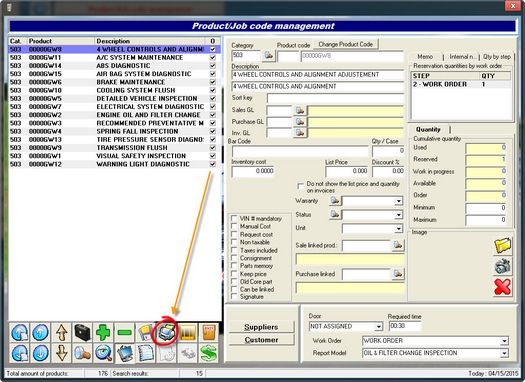525x382 pixels.
Task: Uncheck the D checkbox for BRAKE MAINTENANCE row
Action: [213, 82]
